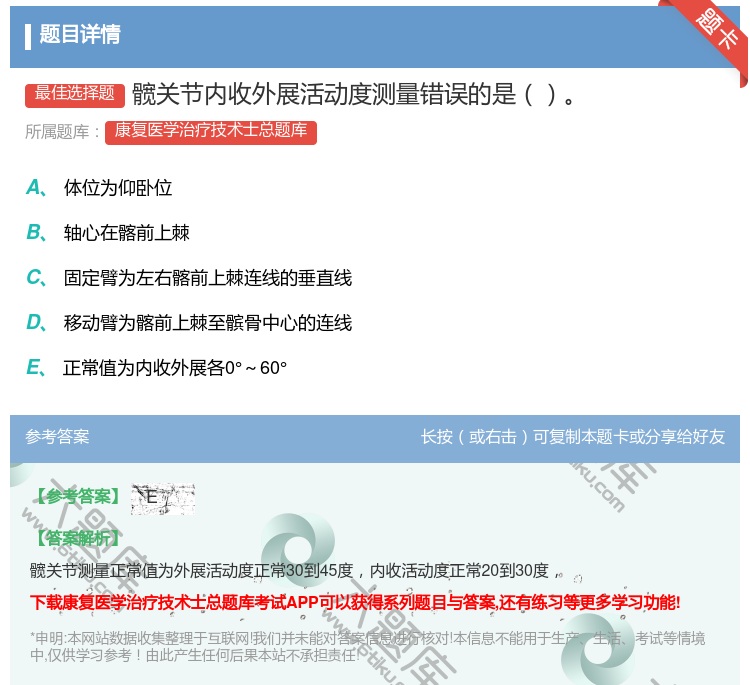Click the gray 申明 disclaimer text

[367, 647]
